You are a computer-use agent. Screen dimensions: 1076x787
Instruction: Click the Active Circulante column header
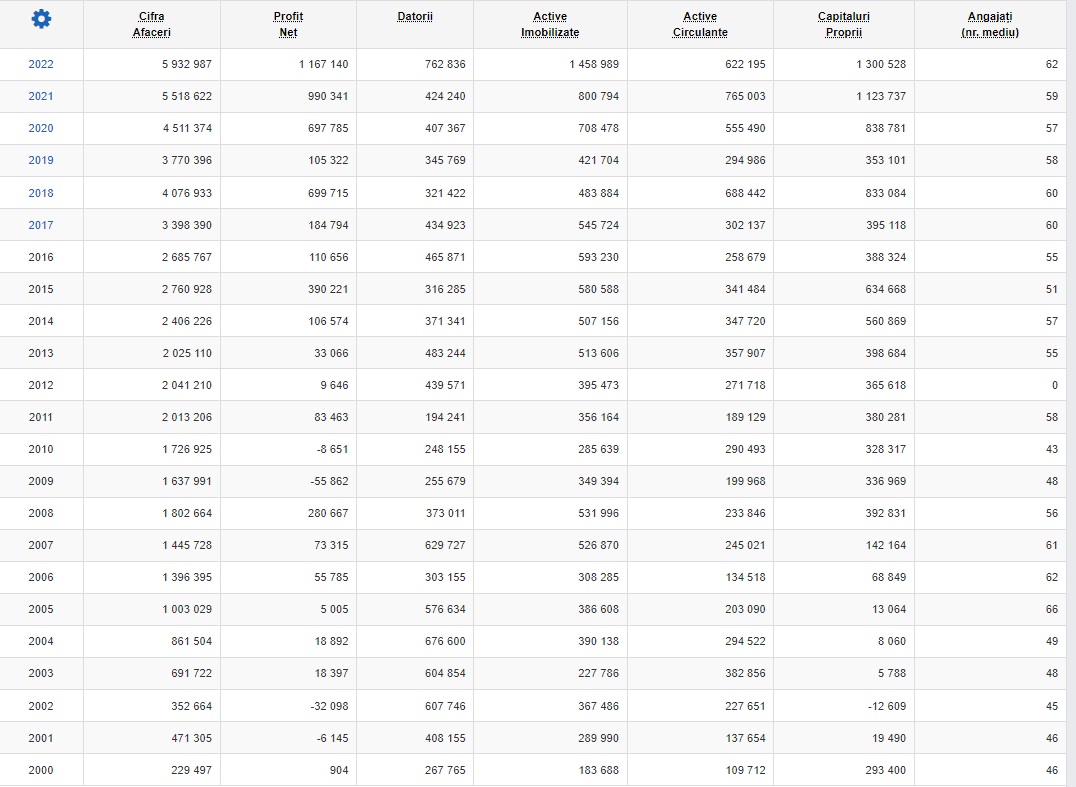click(700, 24)
